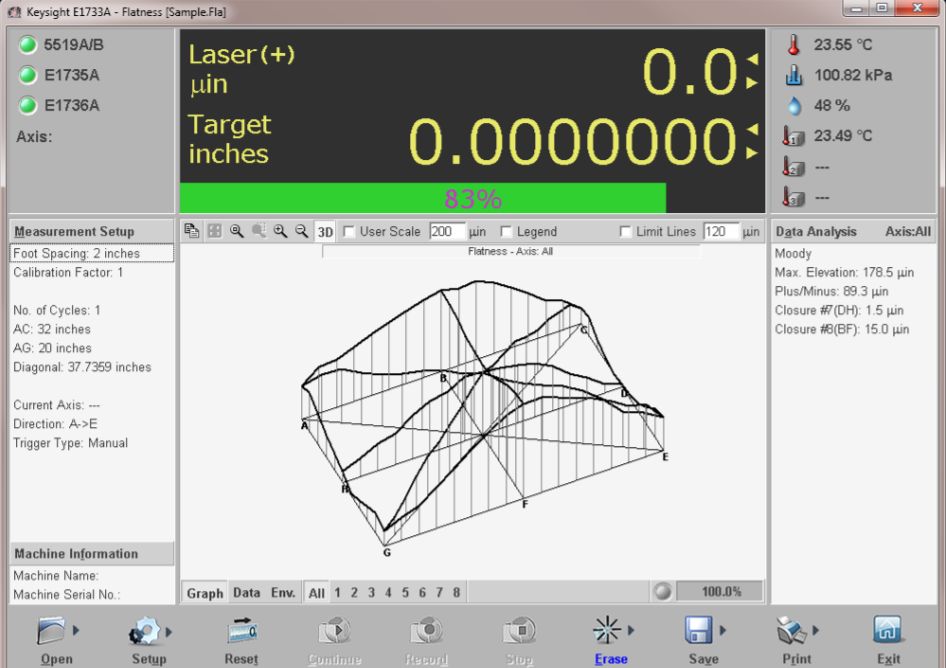Click the zoom in magnifier icon

pyautogui.click(x=281, y=231)
